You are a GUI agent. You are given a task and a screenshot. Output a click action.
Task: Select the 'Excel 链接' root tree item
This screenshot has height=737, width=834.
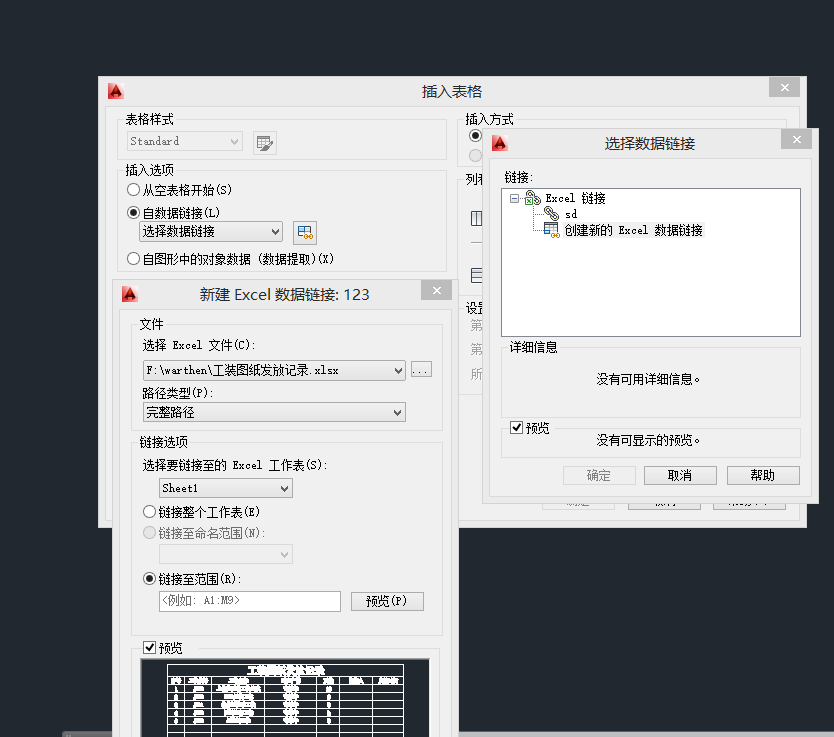tap(576, 198)
